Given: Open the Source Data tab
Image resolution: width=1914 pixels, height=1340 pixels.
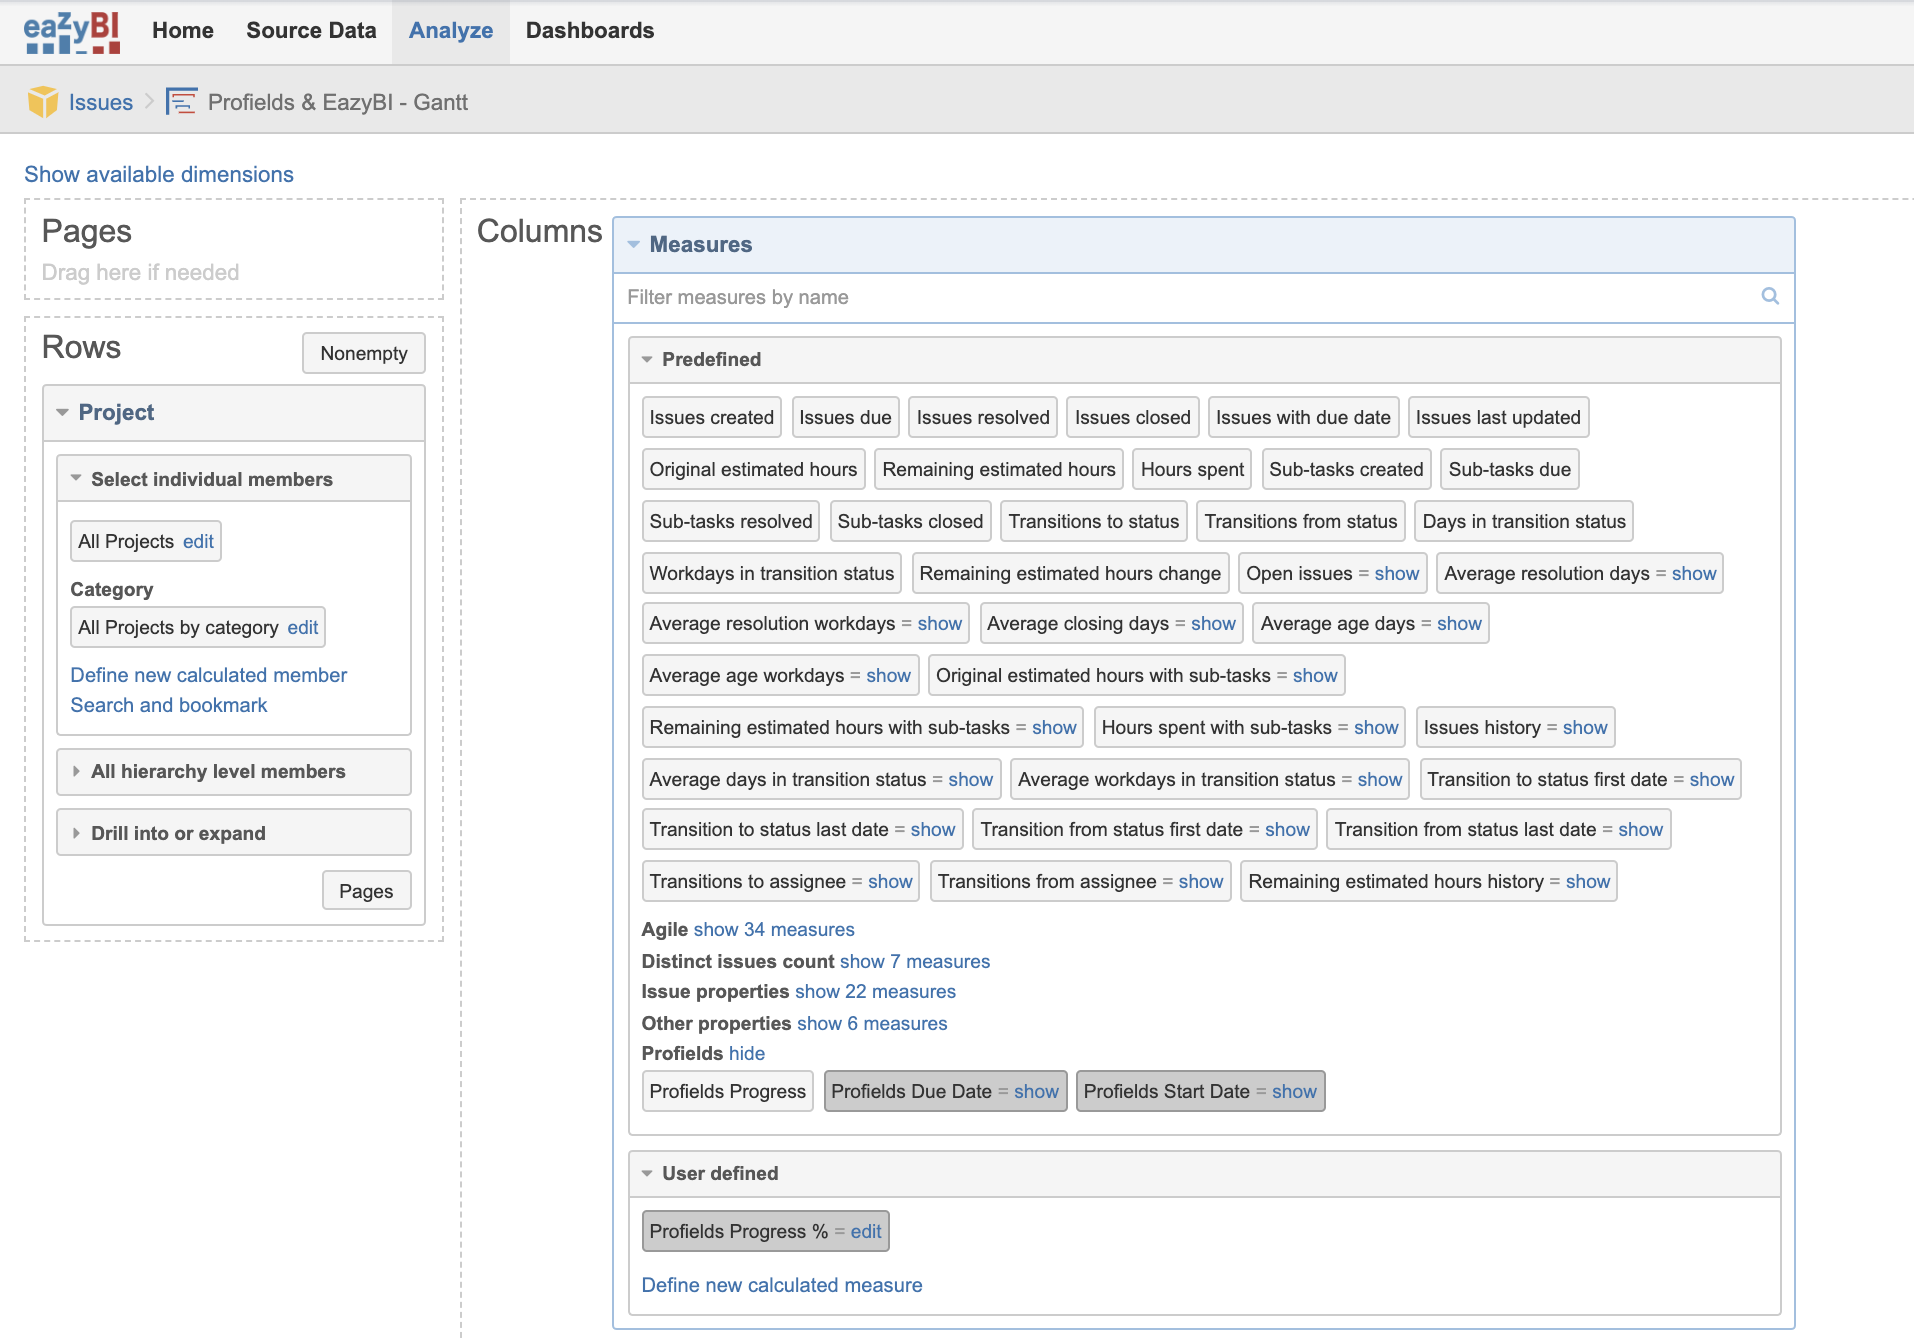Looking at the screenshot, I should (x=310, y=31).
